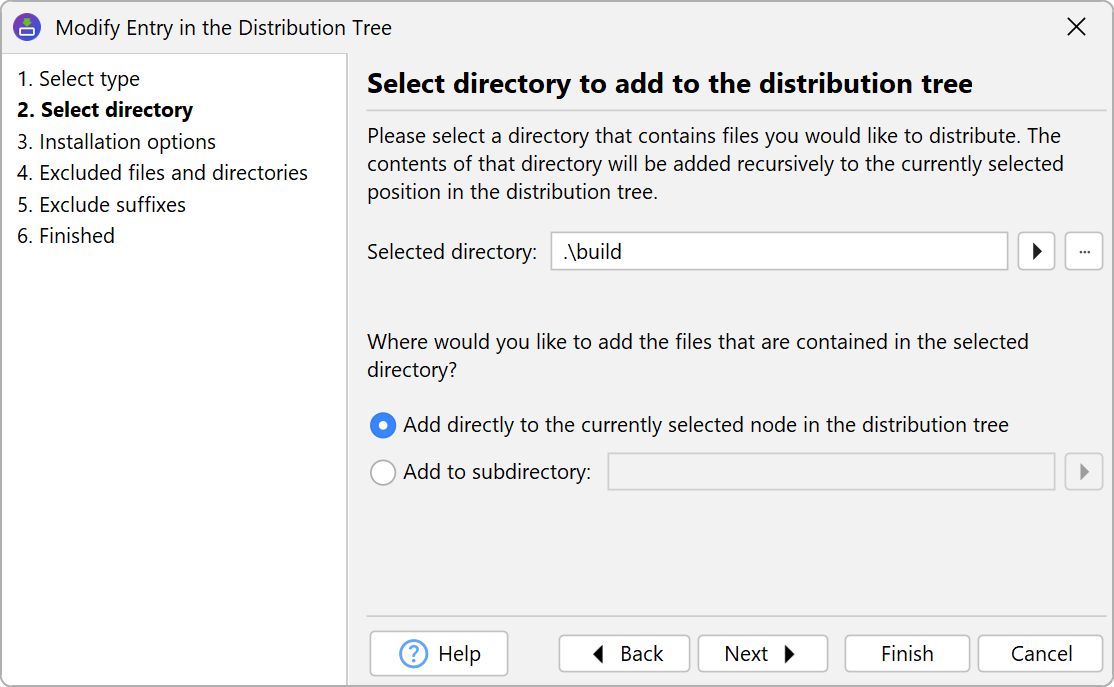Open variable arrow menu beside Selected directory
The width and height of the screenshot is (1114, 687).
[x=1036, y=252]
